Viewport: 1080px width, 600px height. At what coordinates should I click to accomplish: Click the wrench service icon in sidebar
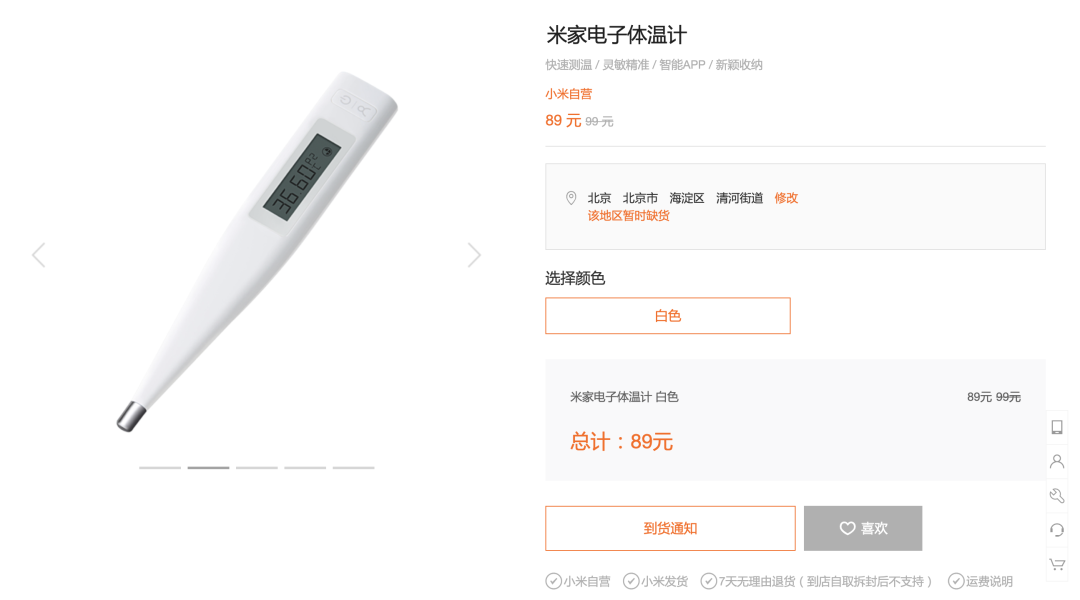(x=1057, y=495)
